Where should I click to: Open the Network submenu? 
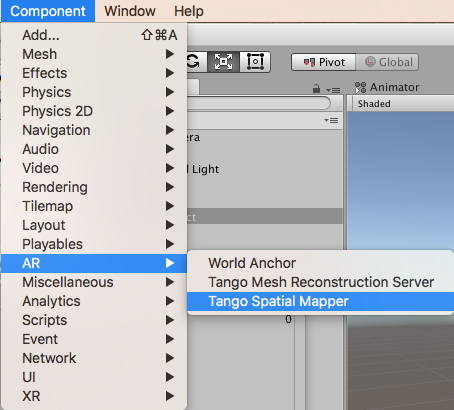point(94,358)
